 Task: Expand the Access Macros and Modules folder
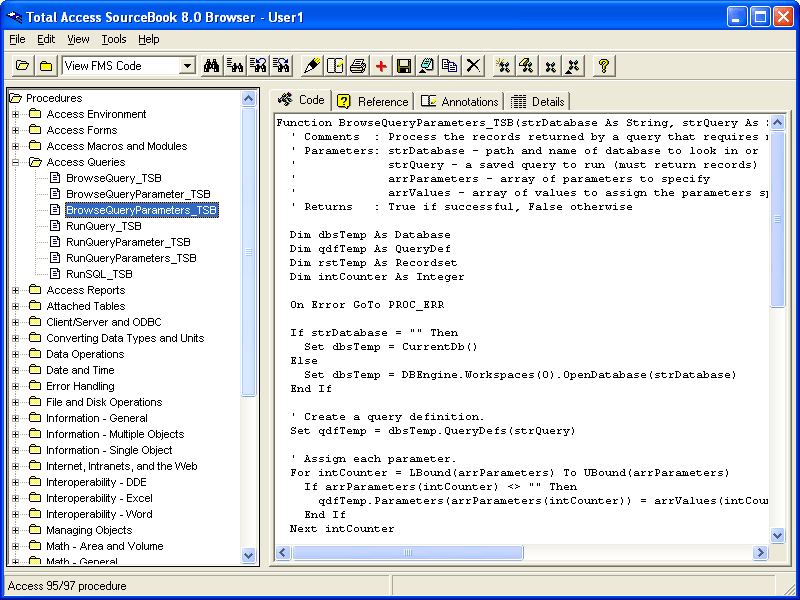tap(15, 146)
